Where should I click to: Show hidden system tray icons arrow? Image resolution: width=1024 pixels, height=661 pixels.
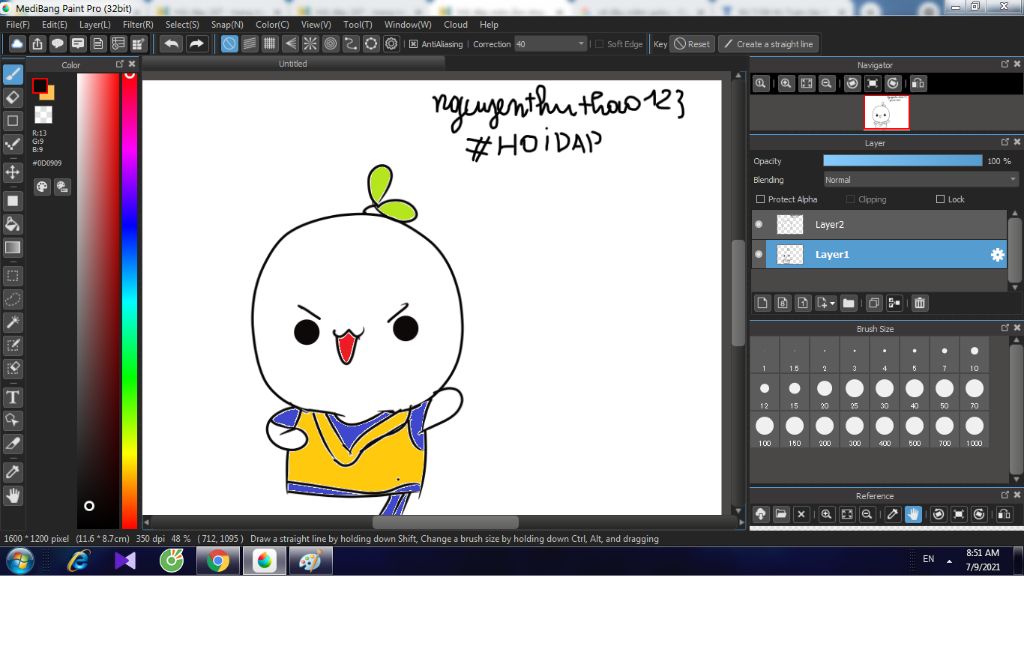pyautogui.click(x=950, y=561)
